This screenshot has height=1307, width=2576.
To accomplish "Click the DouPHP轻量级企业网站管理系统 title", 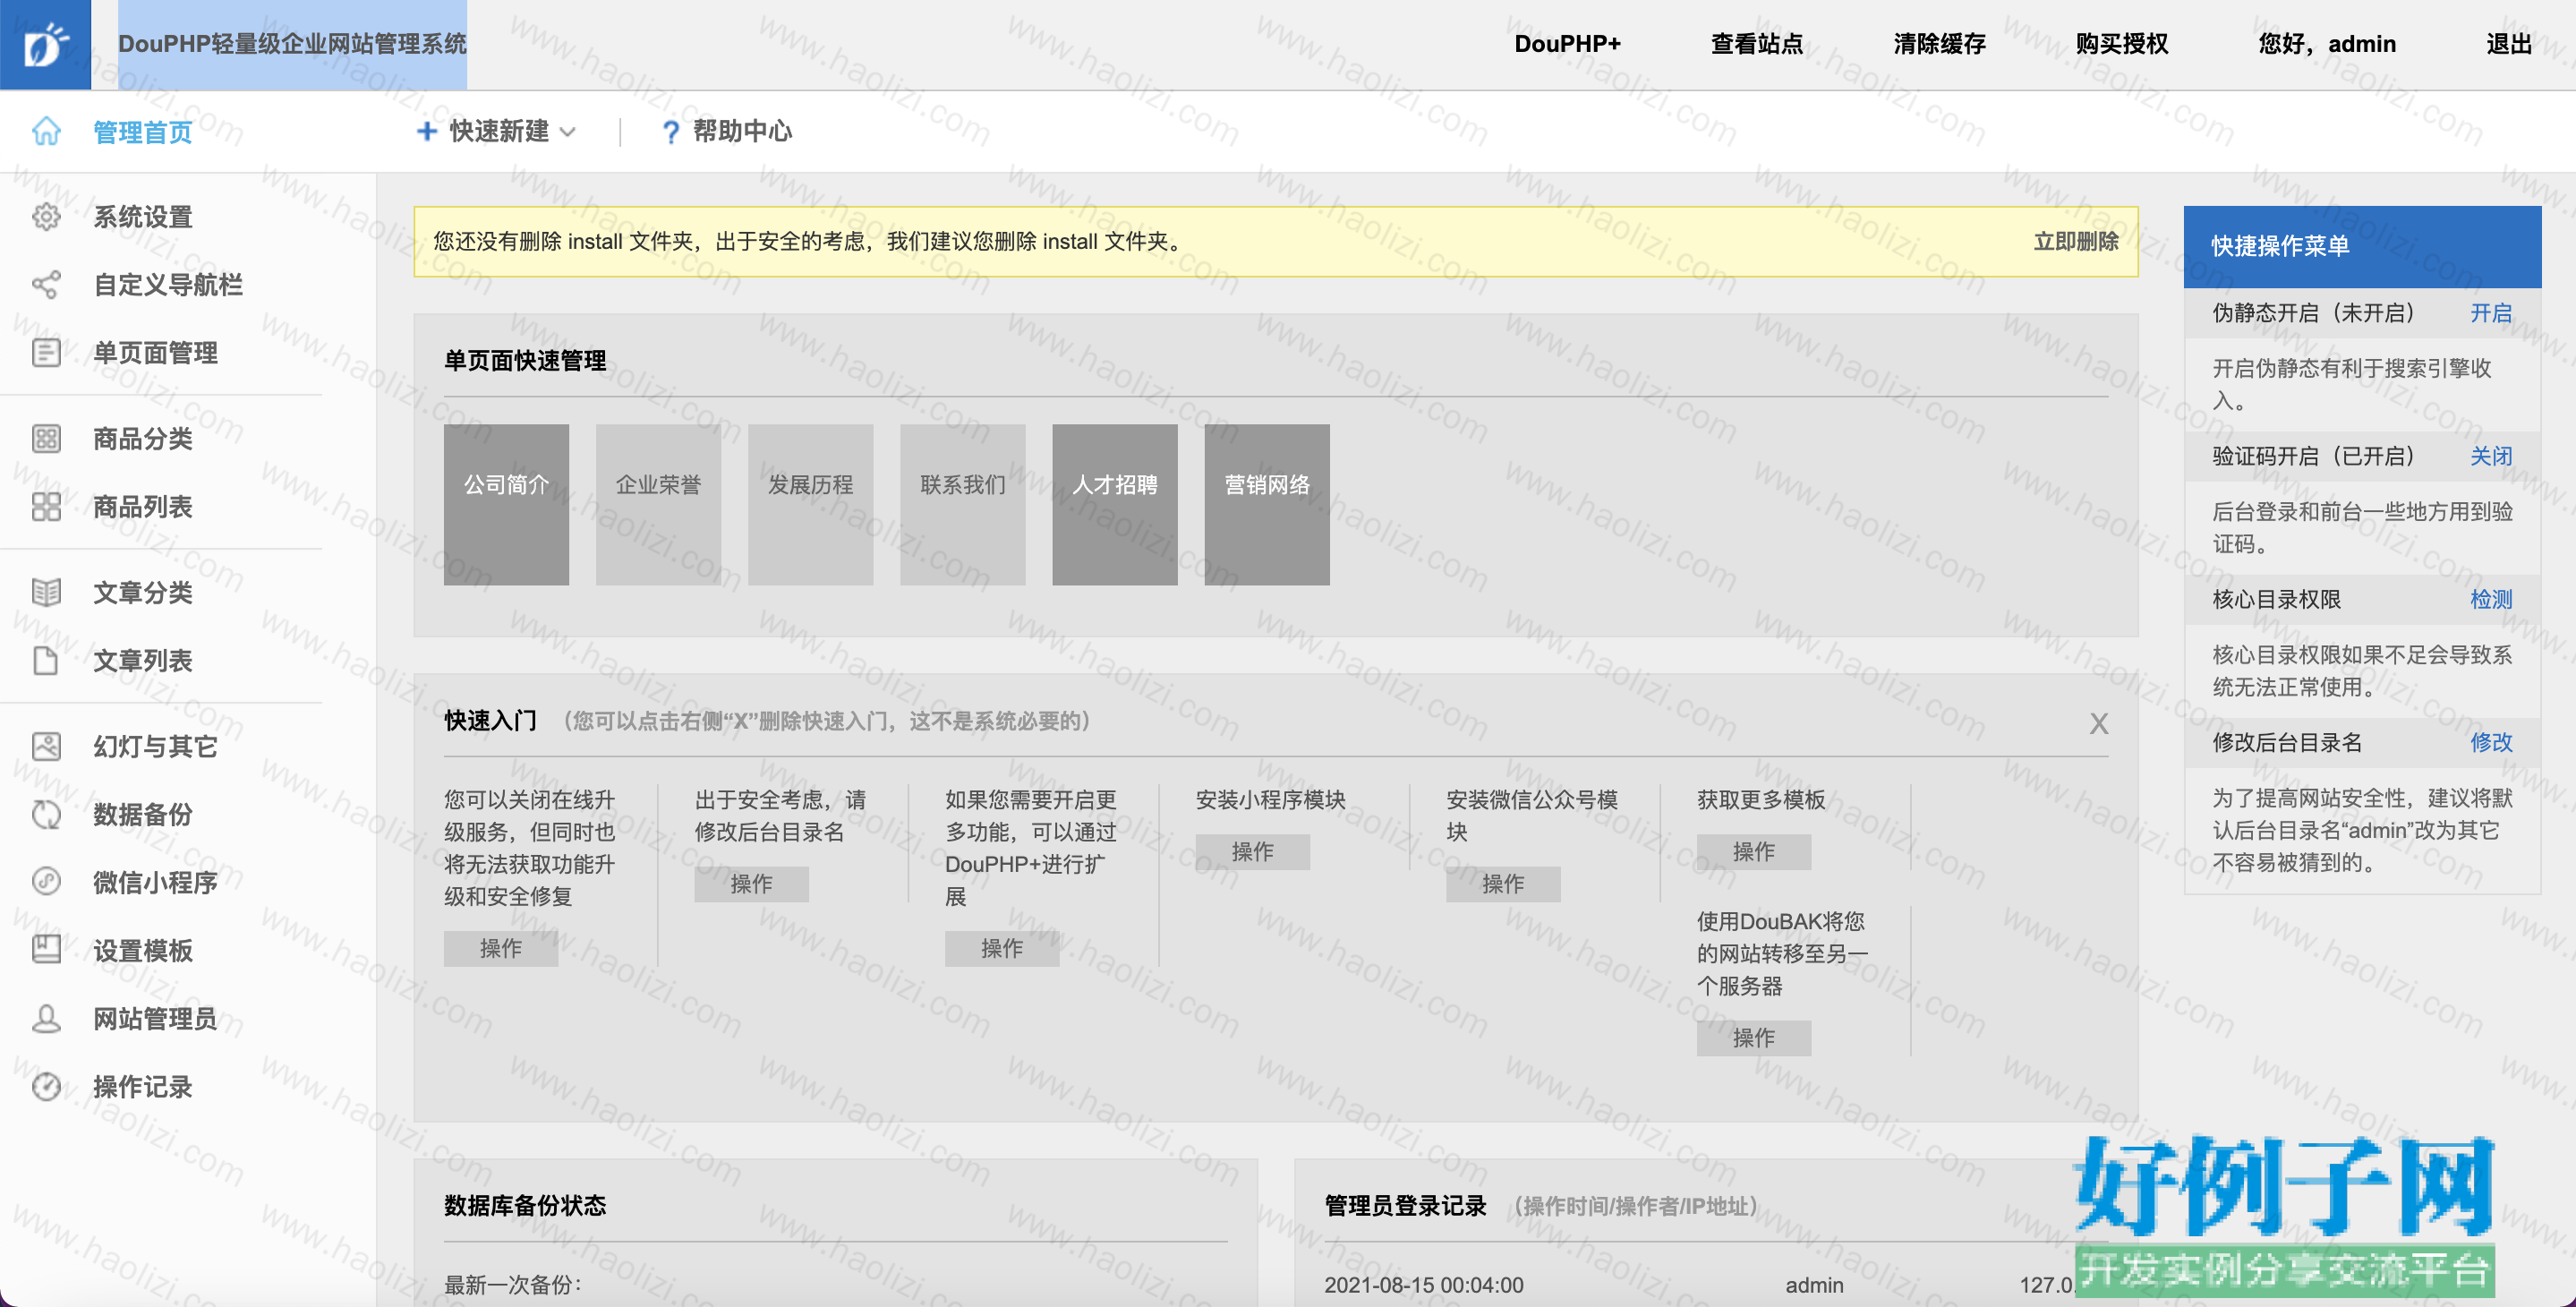I will pyautogui.click(x=292, y=44).
